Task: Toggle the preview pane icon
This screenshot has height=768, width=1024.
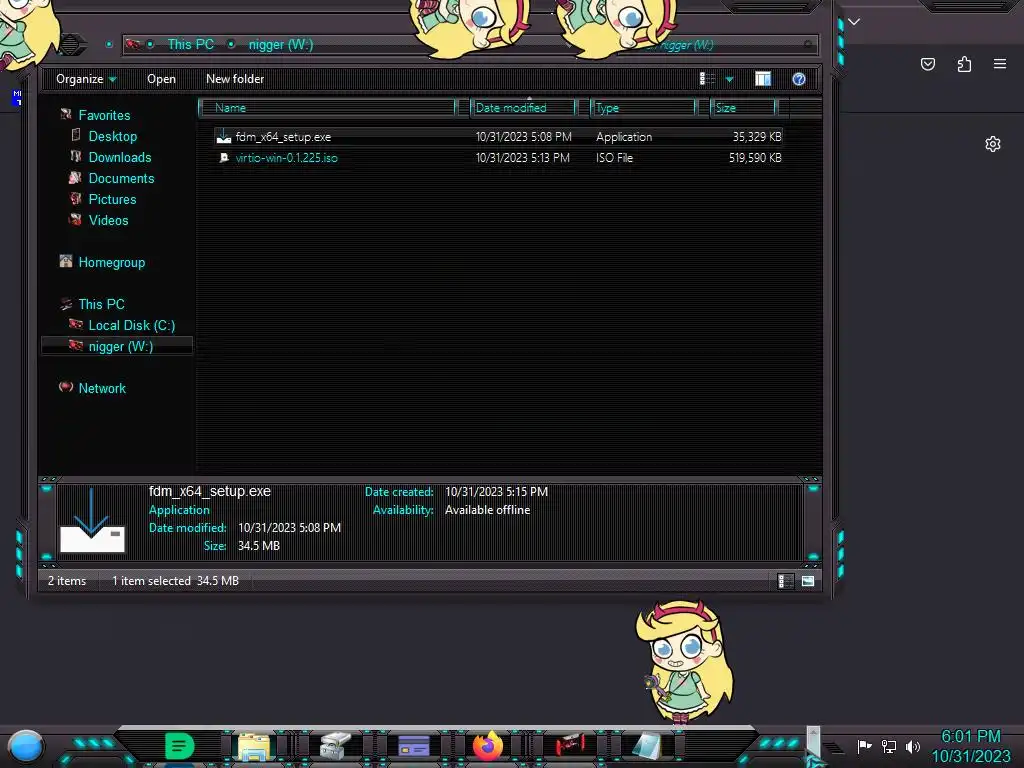Action: click(763, 79)
